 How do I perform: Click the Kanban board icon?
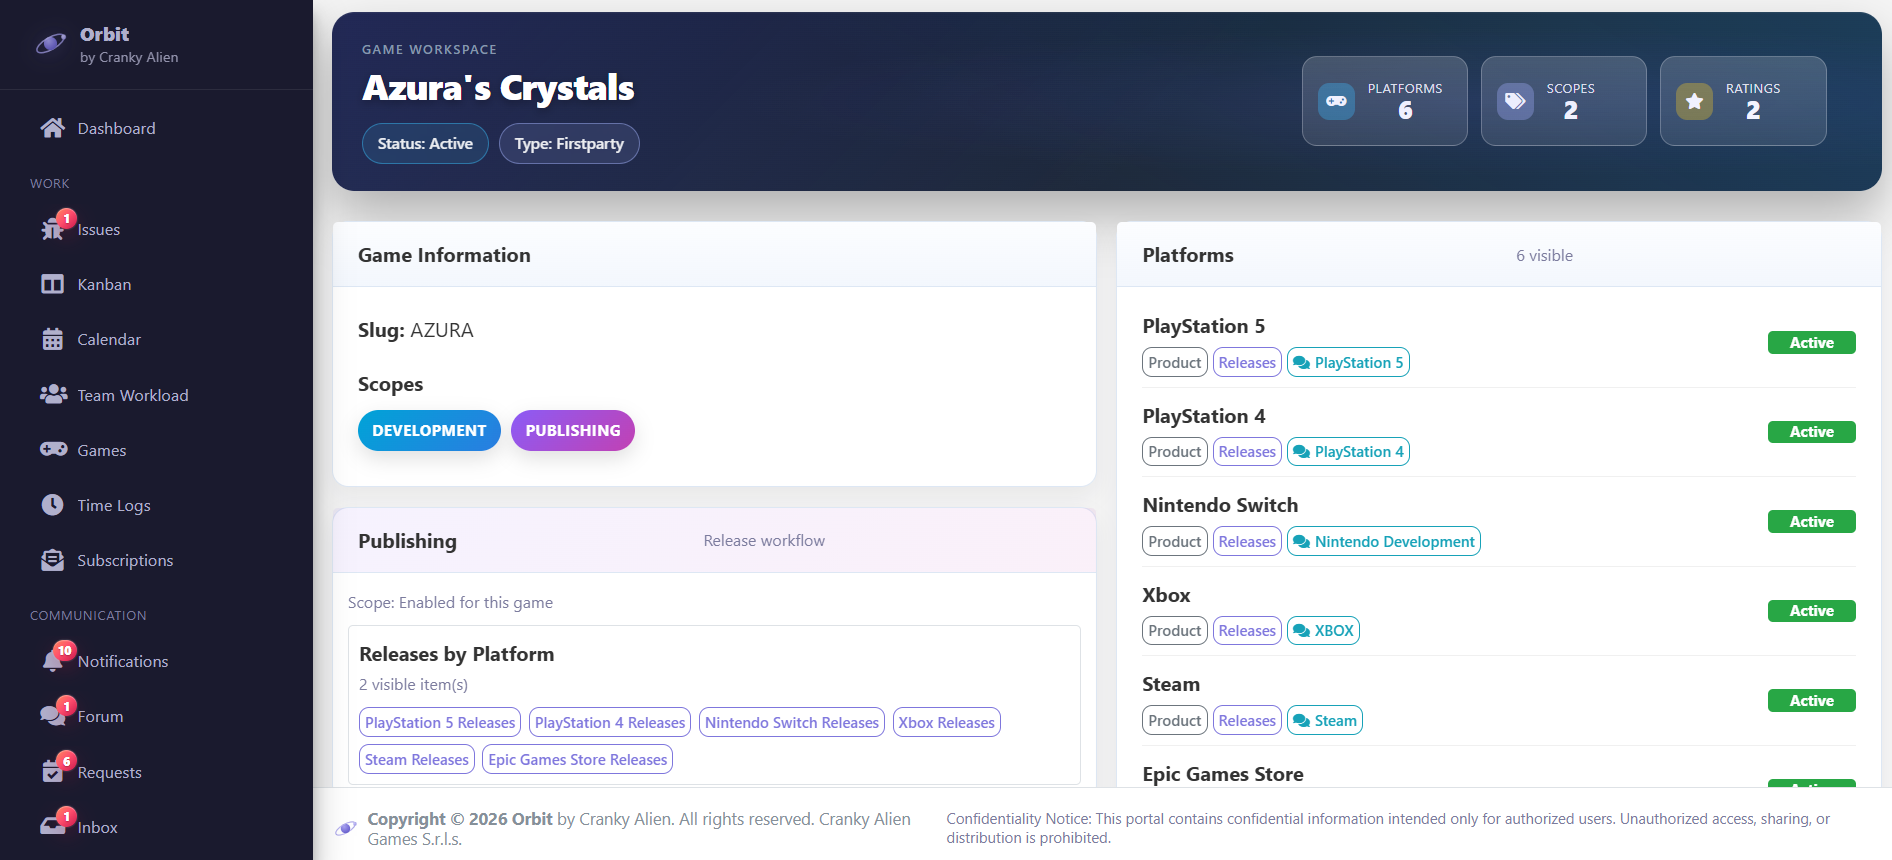pos(52,284)
